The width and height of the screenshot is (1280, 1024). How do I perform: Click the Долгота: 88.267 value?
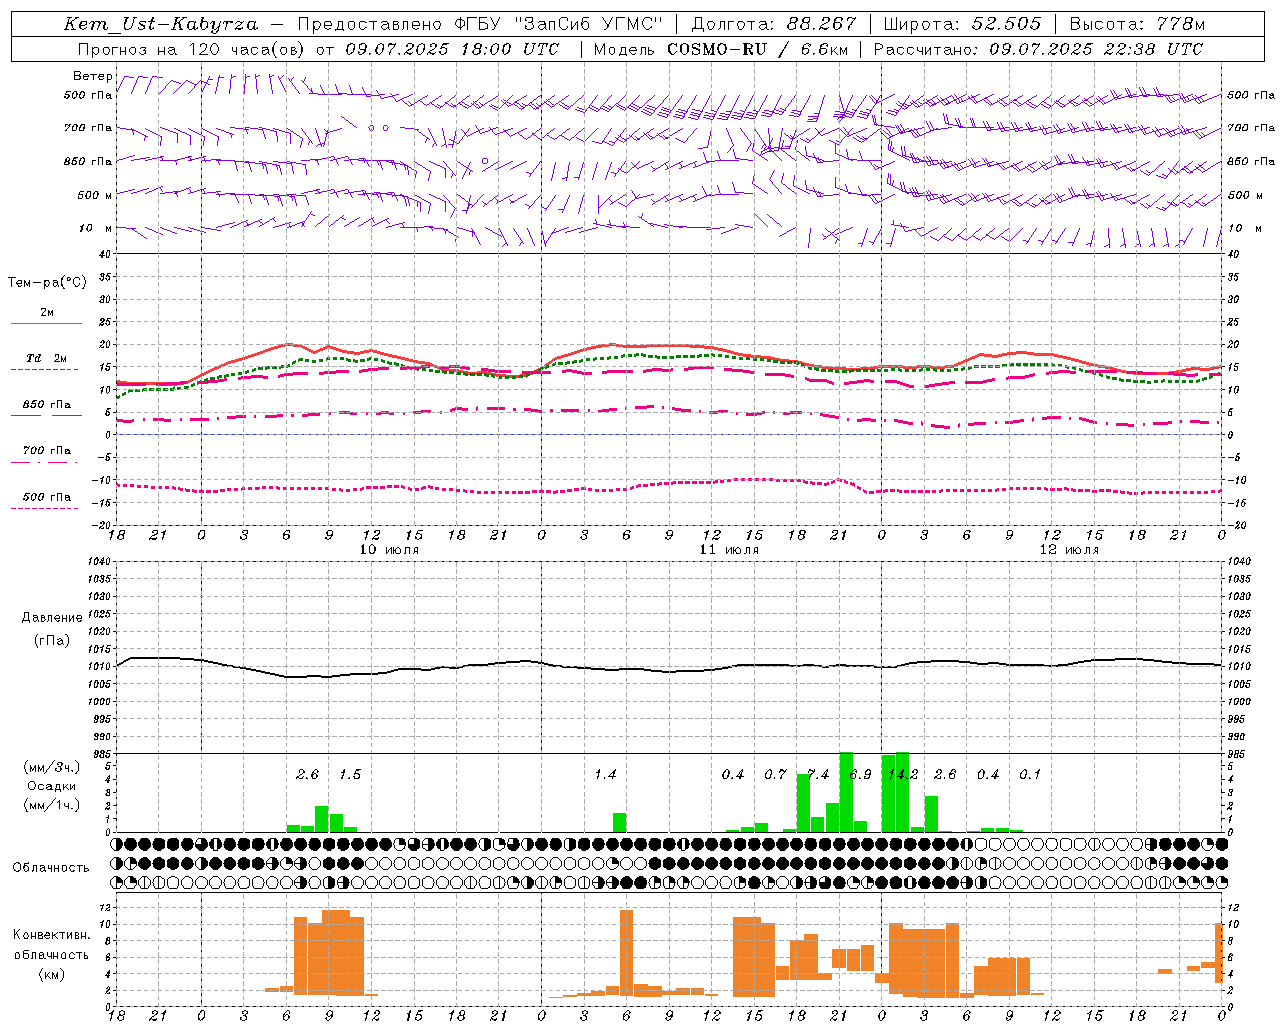tap(774, 24)
